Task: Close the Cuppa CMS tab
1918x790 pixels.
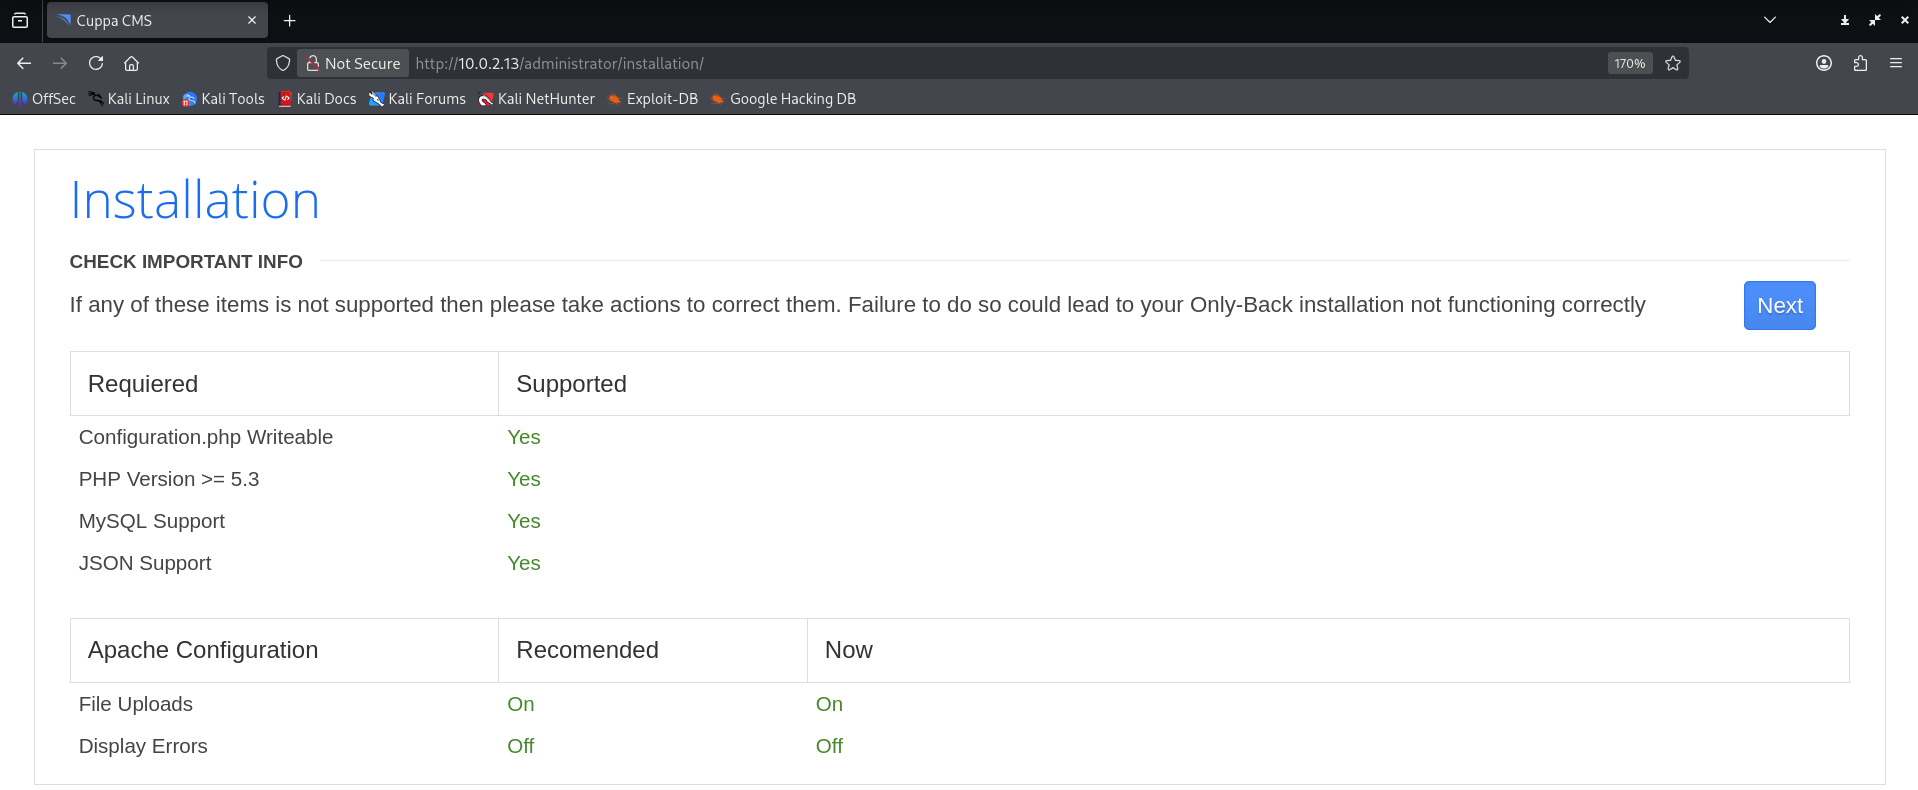Action: pos(252,20)
